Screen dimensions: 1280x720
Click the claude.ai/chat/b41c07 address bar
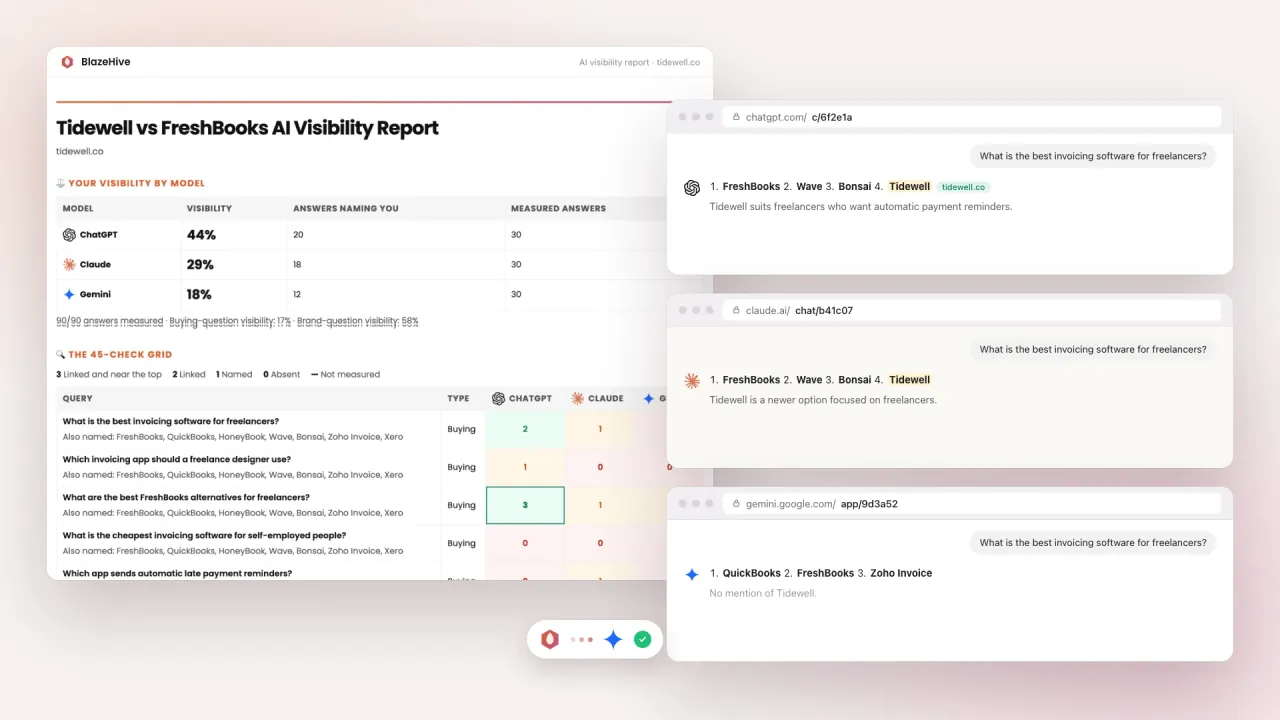[x=971, y=311]
